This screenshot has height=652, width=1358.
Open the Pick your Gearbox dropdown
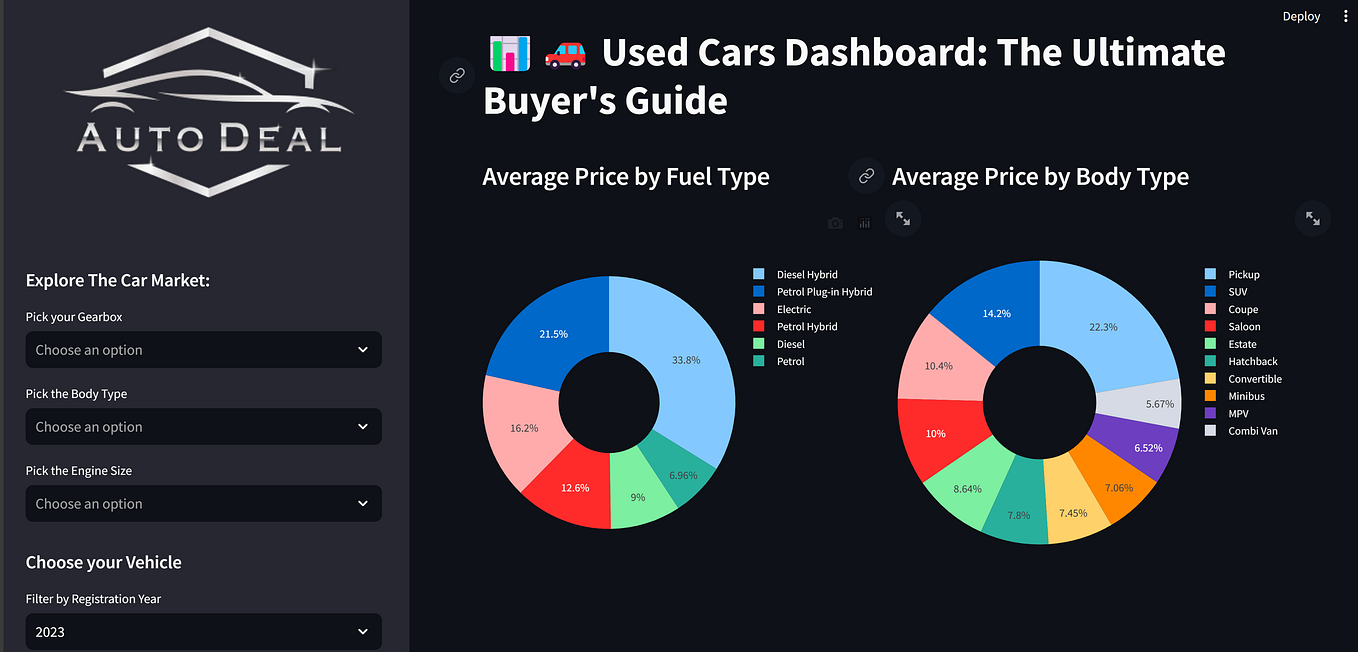[x=203, y=349]
